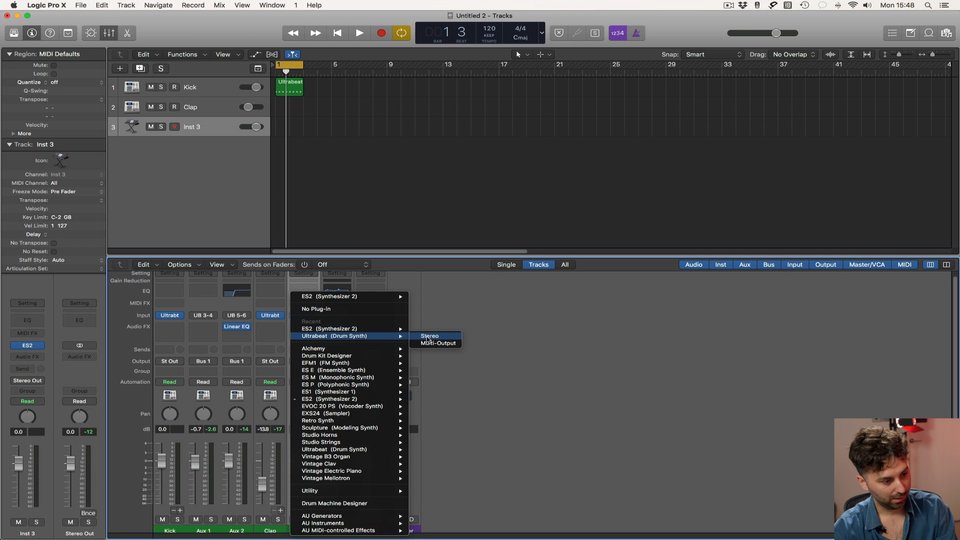Select the Ultrabeat MIDI region
This screenshot has height=540, width=960.
tap(290, 86)
